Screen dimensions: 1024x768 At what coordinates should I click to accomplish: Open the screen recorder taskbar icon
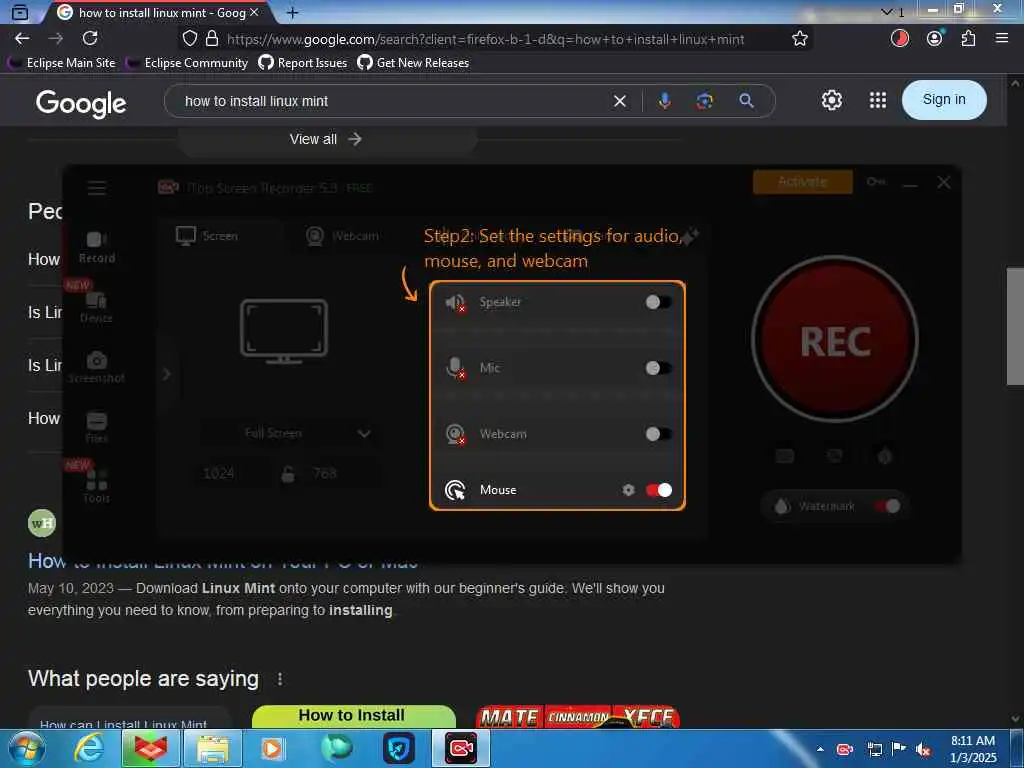(461, 748)
